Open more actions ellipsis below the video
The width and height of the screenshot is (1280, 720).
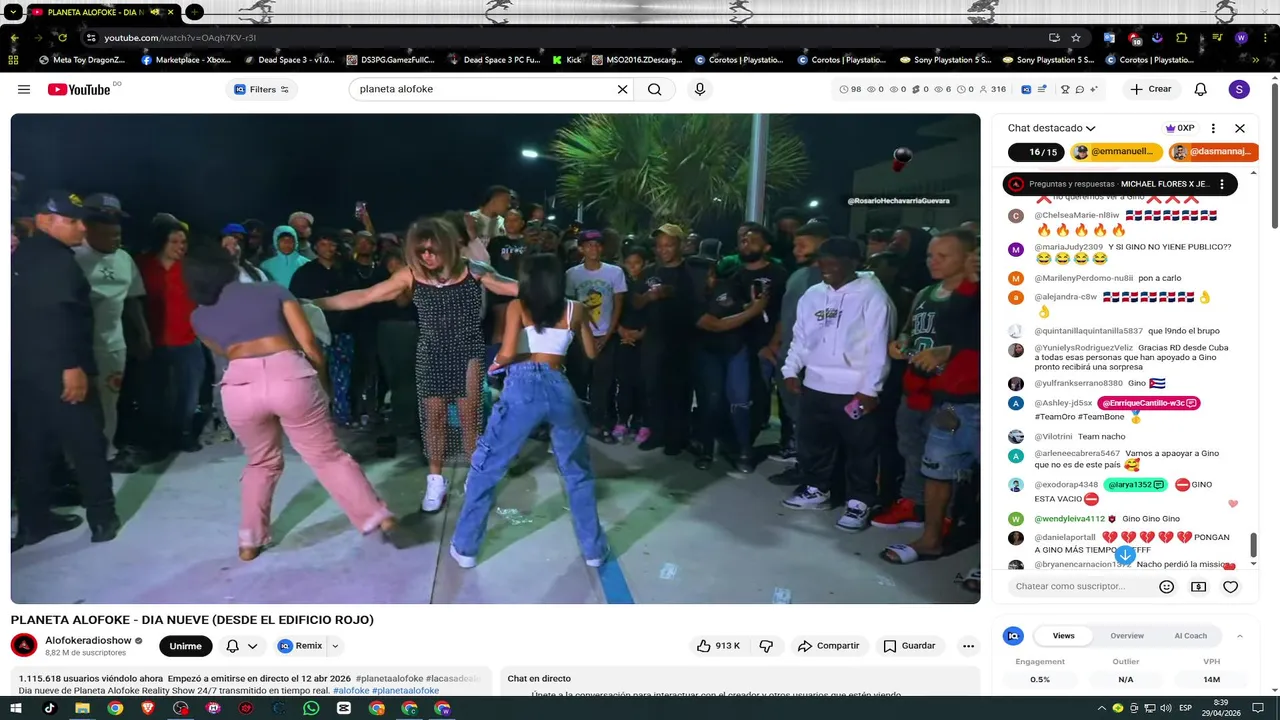click(x=968, y=646)
